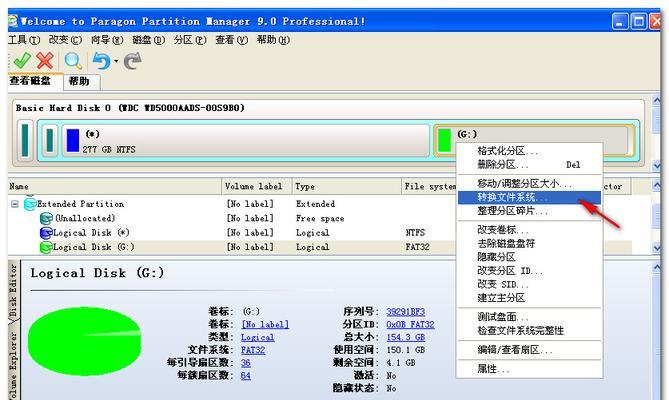The image size is (669, 400).
Task: Choose 属性 from context menu
Action: [x=529, y=369]
